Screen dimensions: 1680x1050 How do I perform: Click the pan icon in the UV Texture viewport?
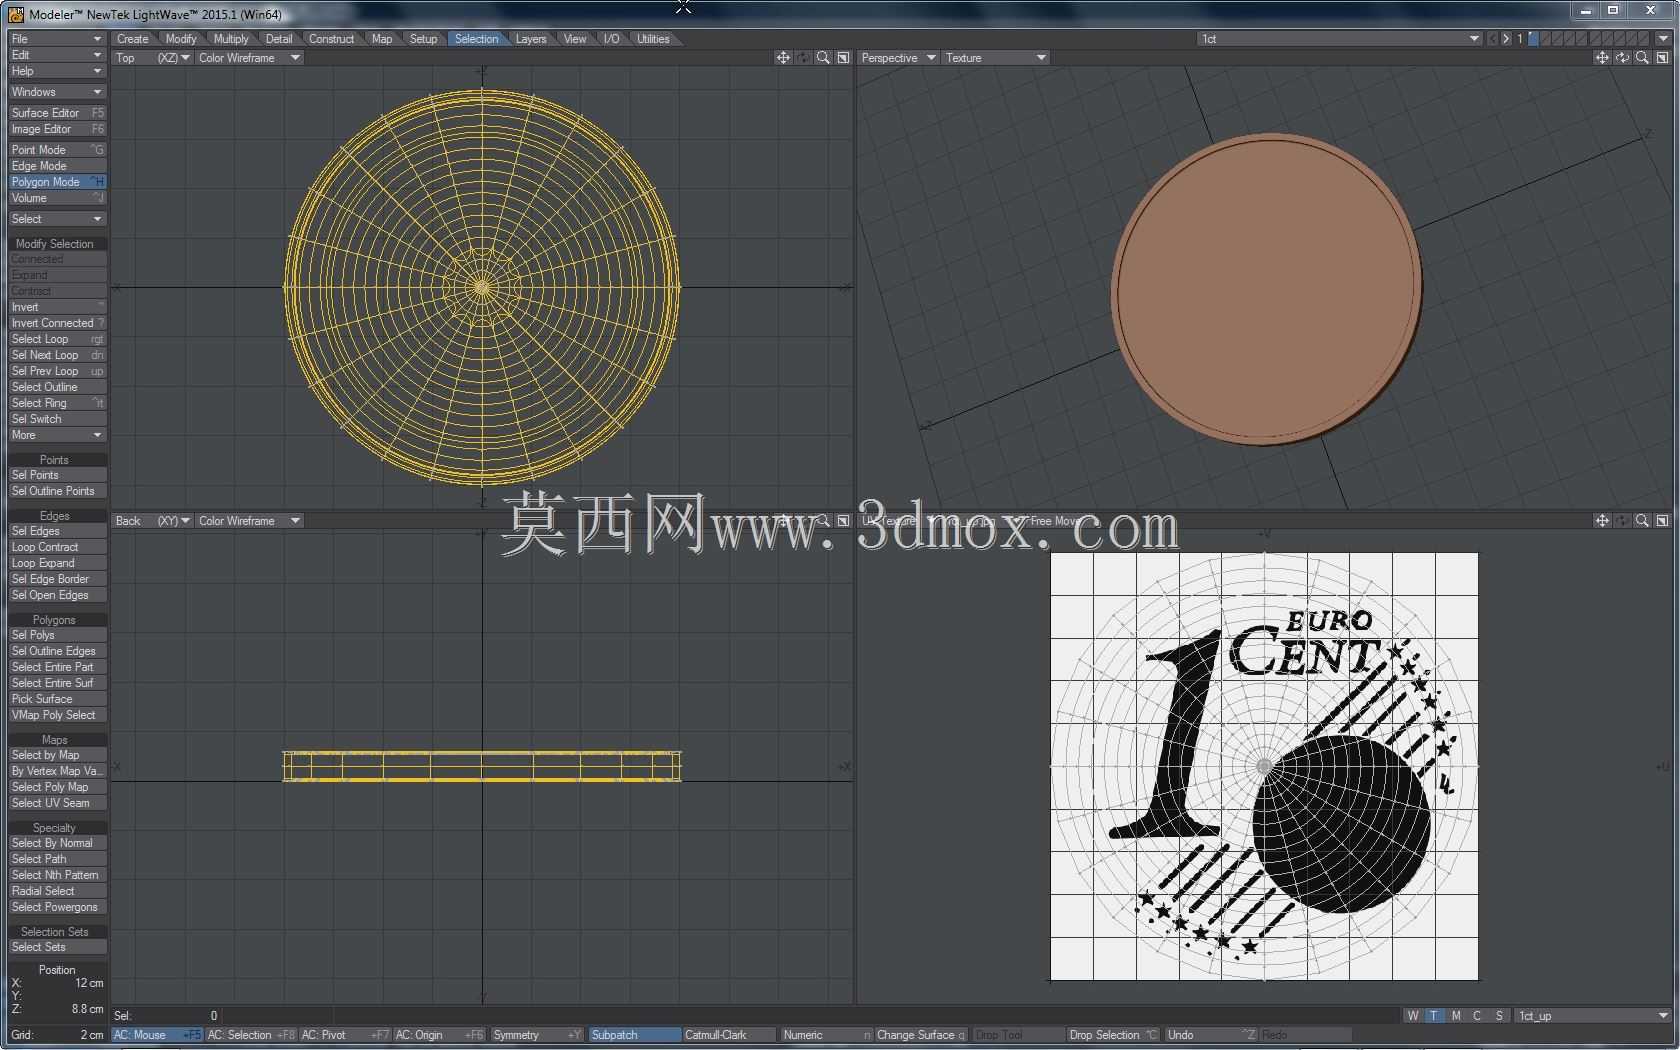pyautogui.click(x=1602, y=521)
